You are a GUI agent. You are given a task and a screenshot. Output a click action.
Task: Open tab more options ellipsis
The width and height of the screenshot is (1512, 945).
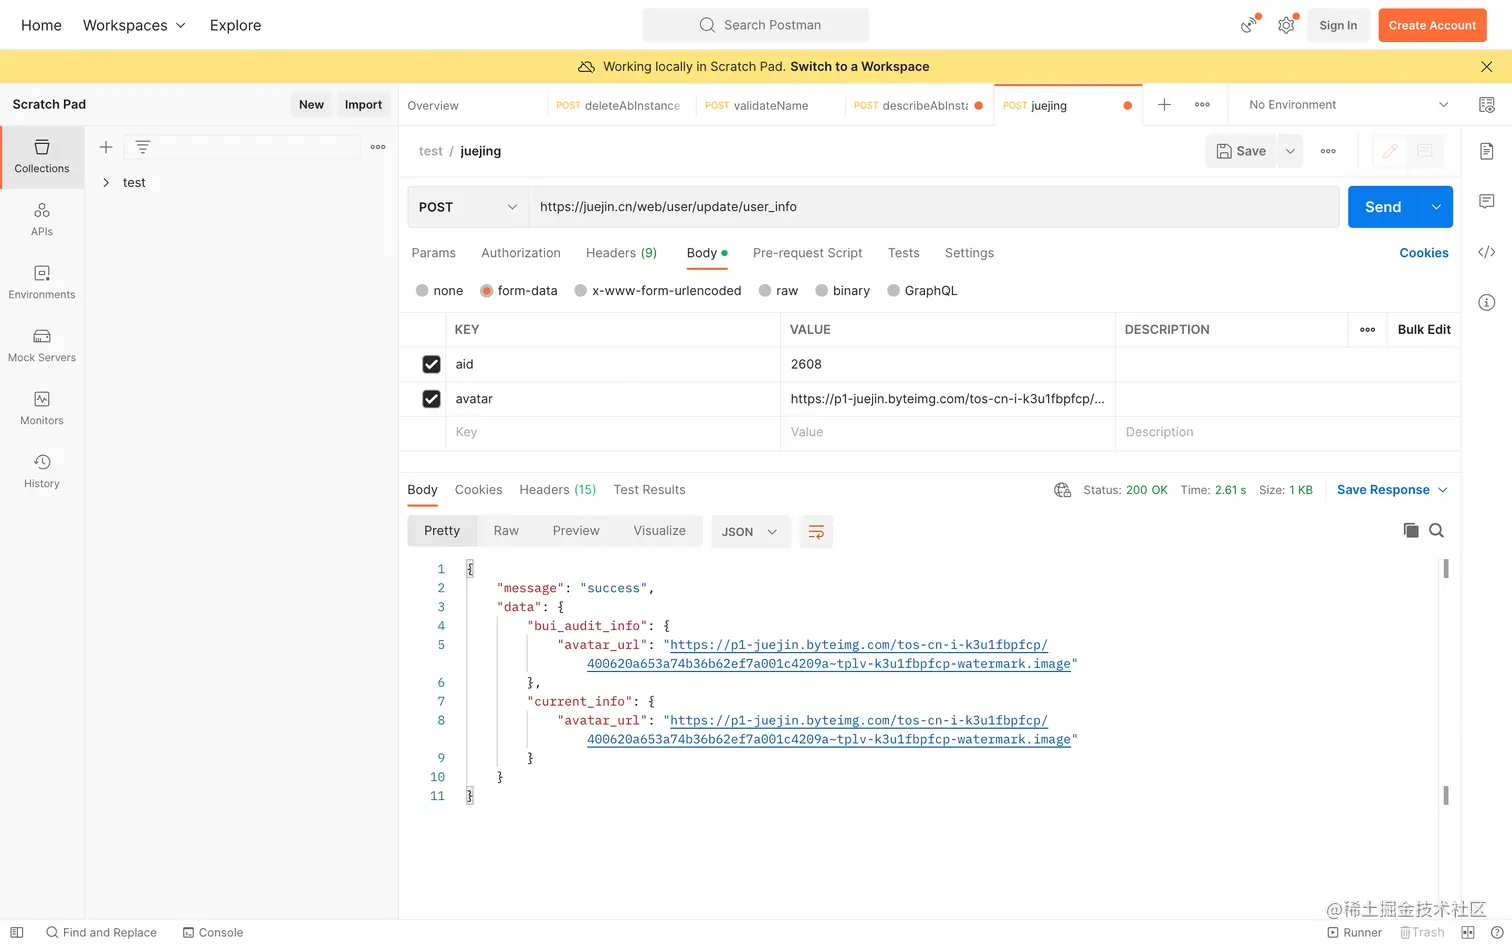tap(1202, 104)
